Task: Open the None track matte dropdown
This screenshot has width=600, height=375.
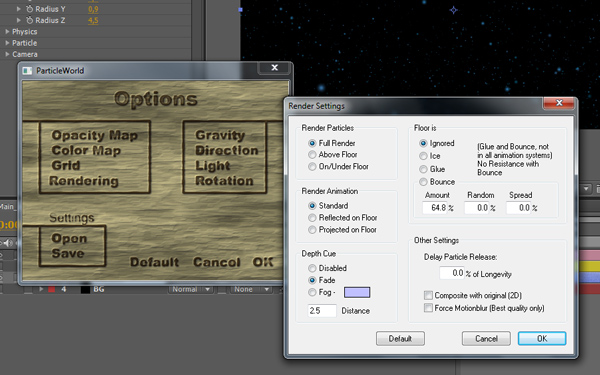Action: (x=251, y=289)
